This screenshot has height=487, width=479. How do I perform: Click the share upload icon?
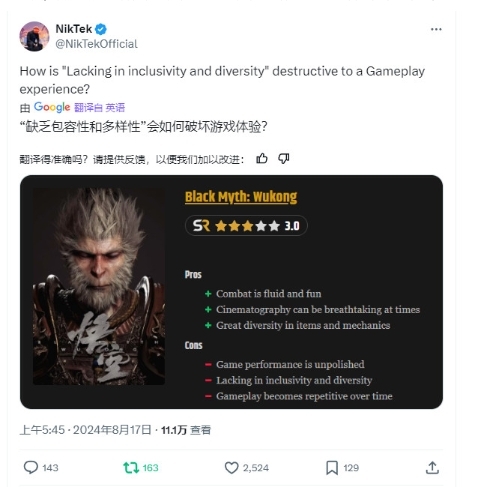(x=432, y=467)
